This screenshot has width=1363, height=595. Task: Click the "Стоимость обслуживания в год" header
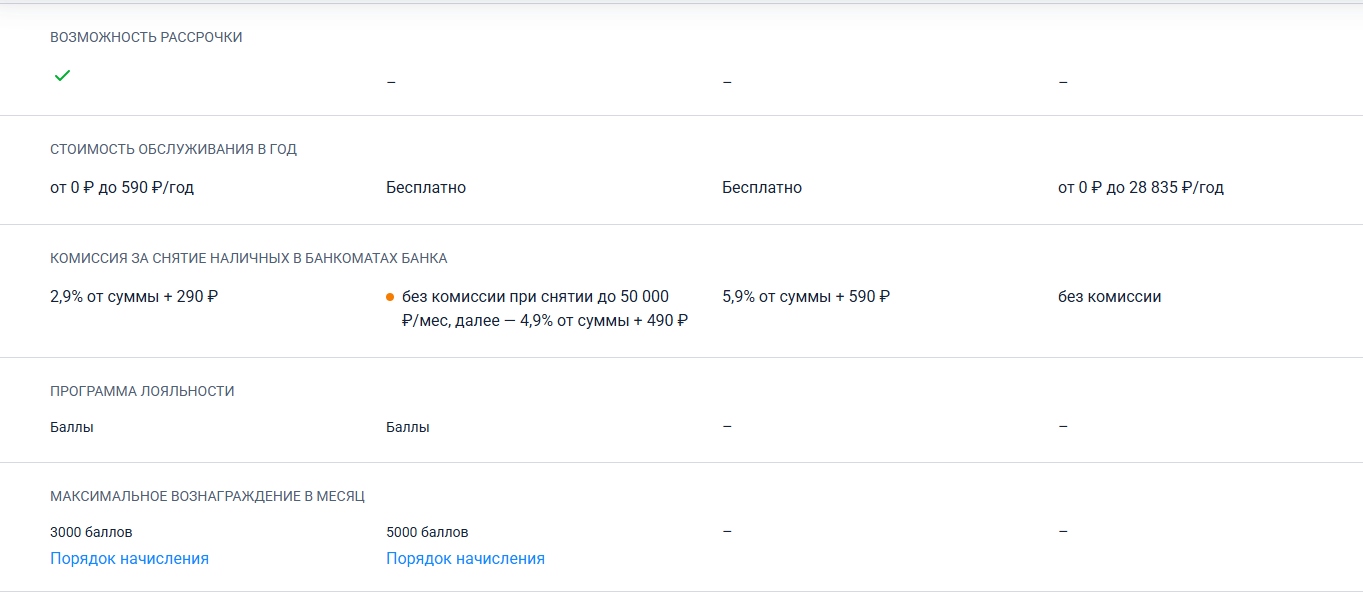[x=173, y=149]
